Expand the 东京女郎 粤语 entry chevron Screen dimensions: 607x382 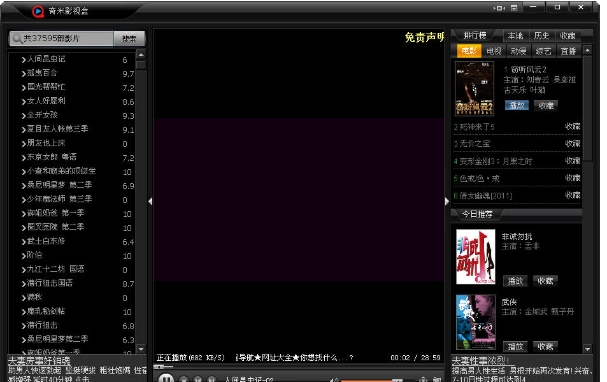[x=24, y=158]
